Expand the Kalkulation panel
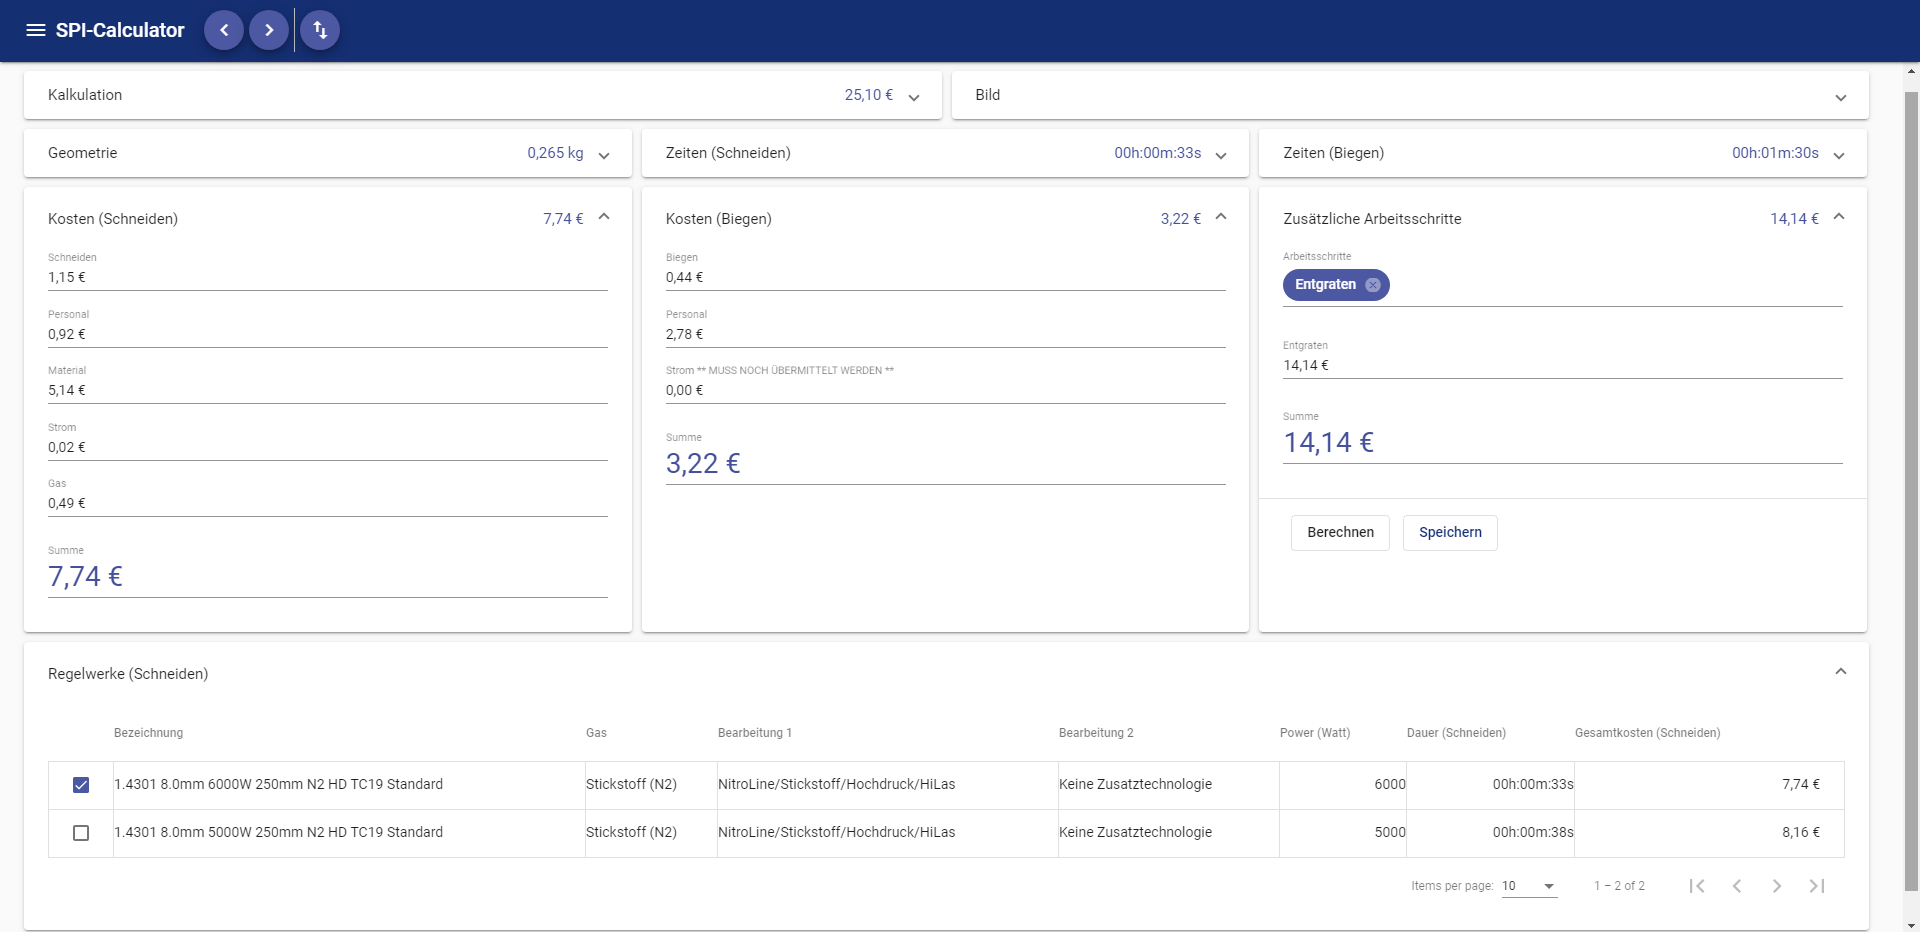The height and width of the screenshot is (932, 1920). pyautogui.click(x=913, y=97)
